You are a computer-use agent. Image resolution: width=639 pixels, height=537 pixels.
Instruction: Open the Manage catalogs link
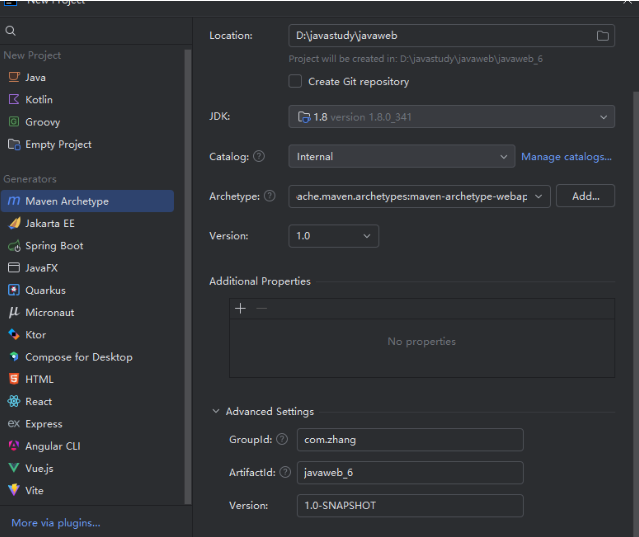566,157
